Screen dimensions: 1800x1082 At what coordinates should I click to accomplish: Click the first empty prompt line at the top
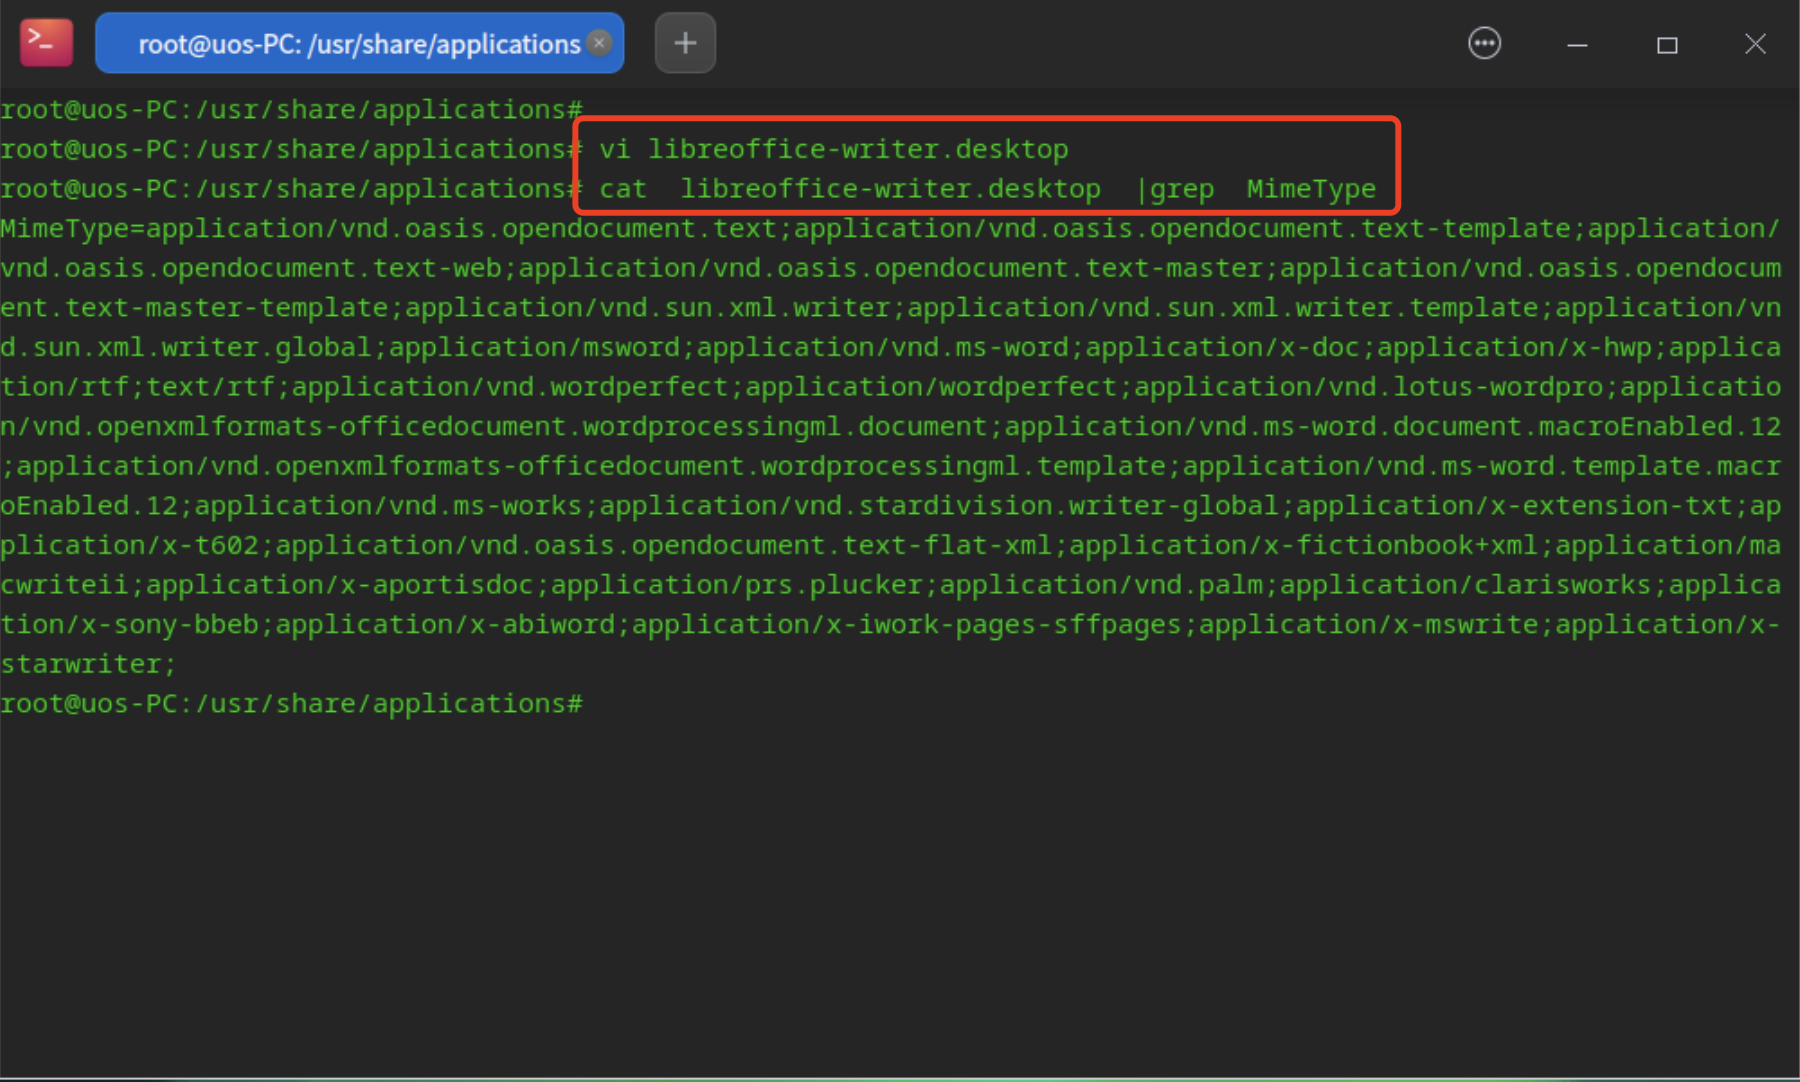291,109
